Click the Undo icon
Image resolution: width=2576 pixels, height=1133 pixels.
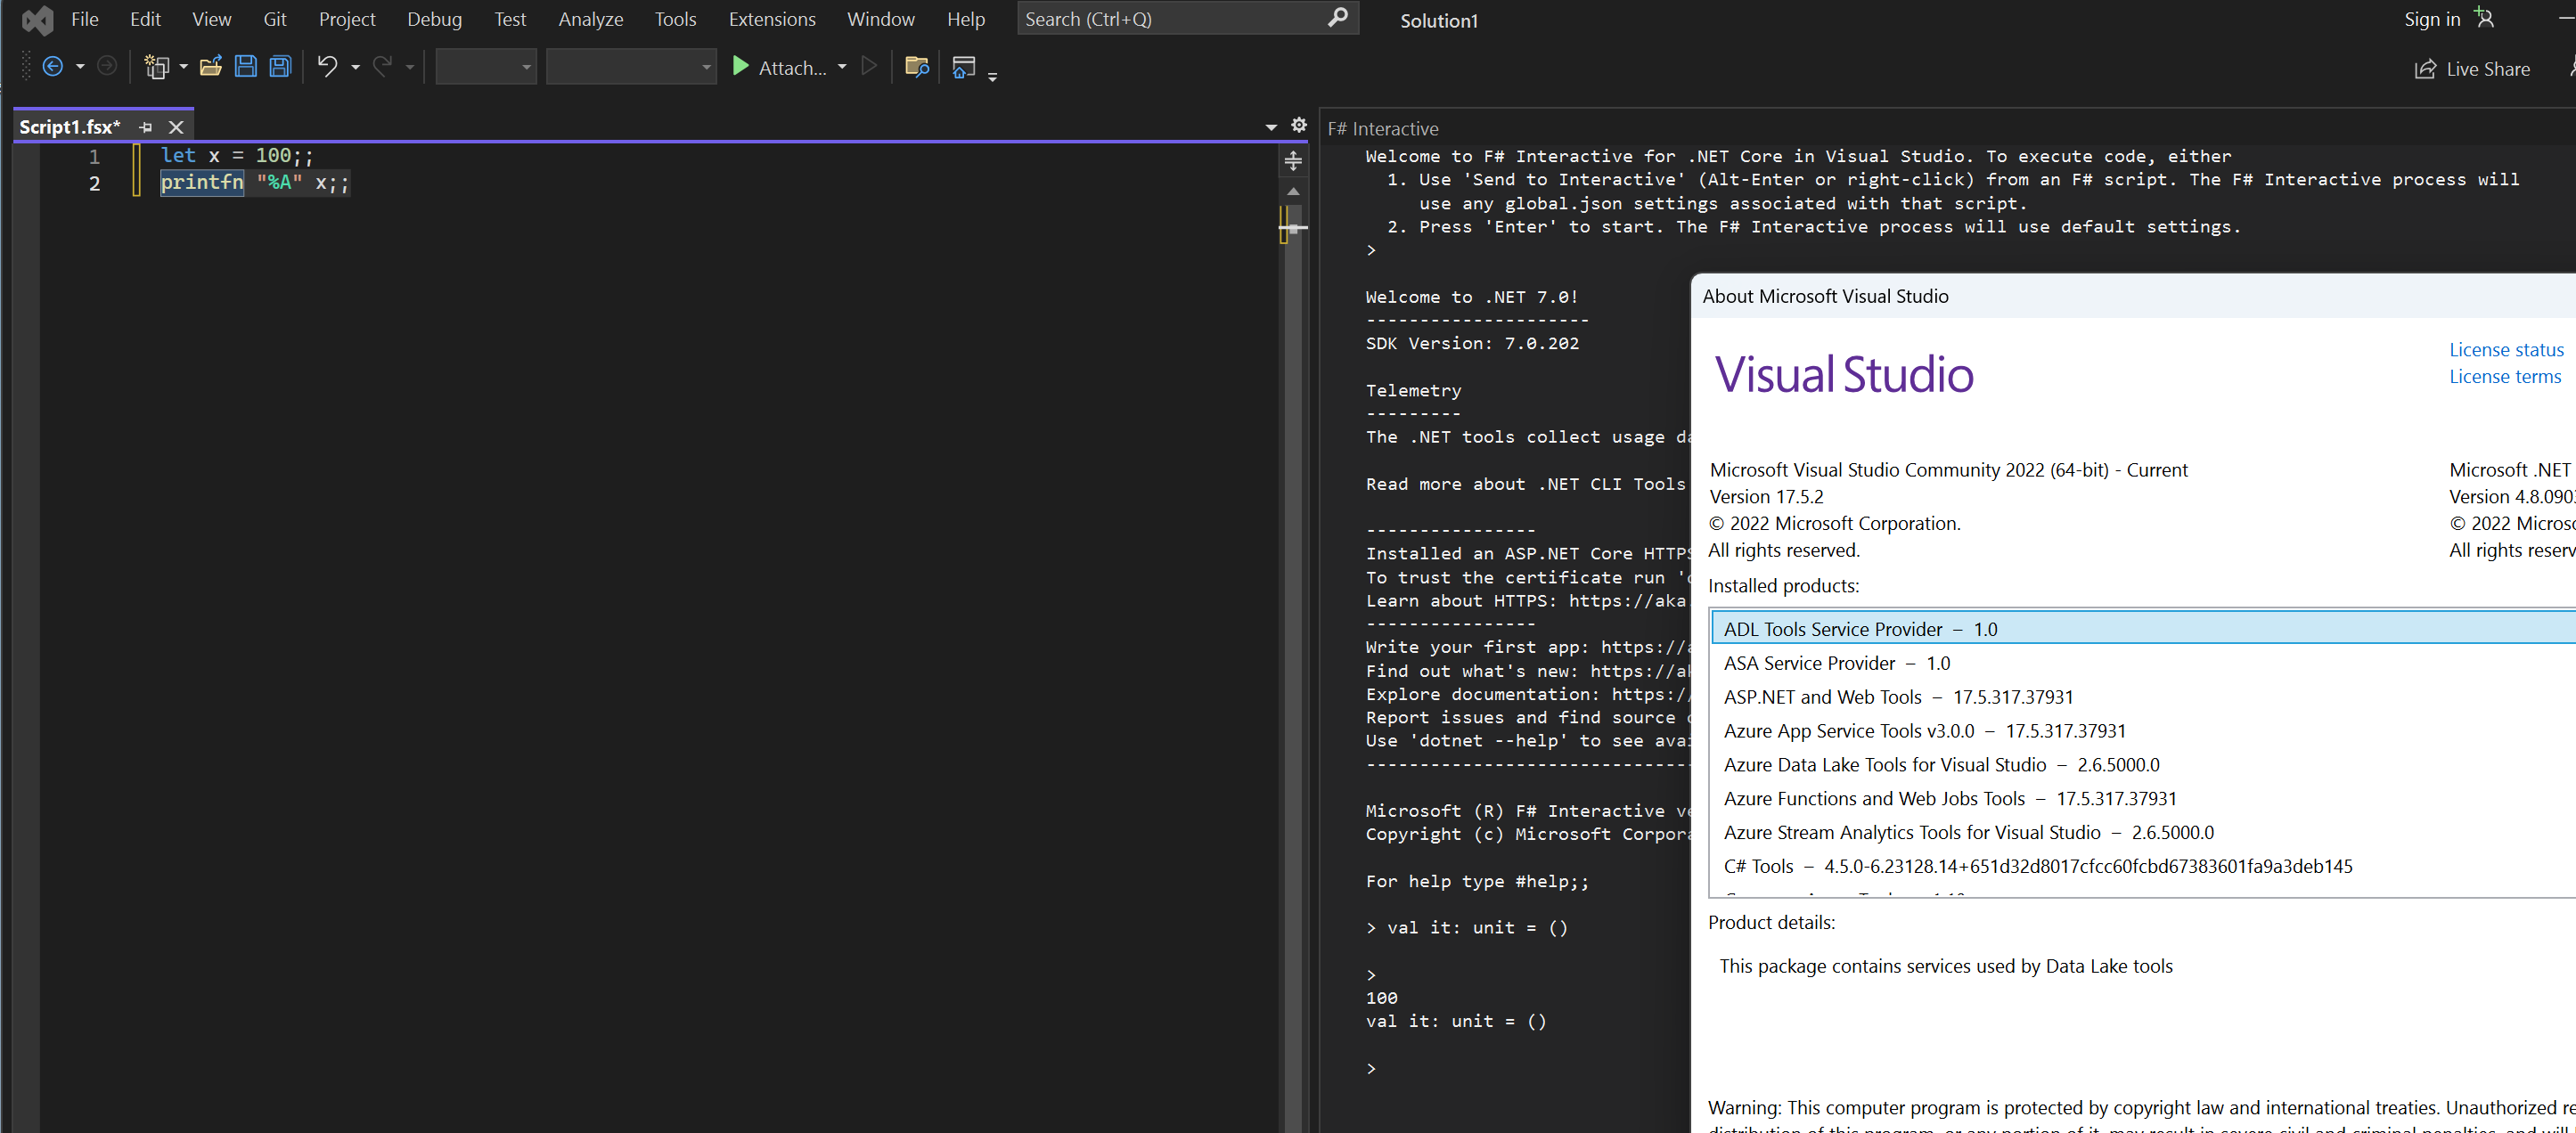[328, 66]
